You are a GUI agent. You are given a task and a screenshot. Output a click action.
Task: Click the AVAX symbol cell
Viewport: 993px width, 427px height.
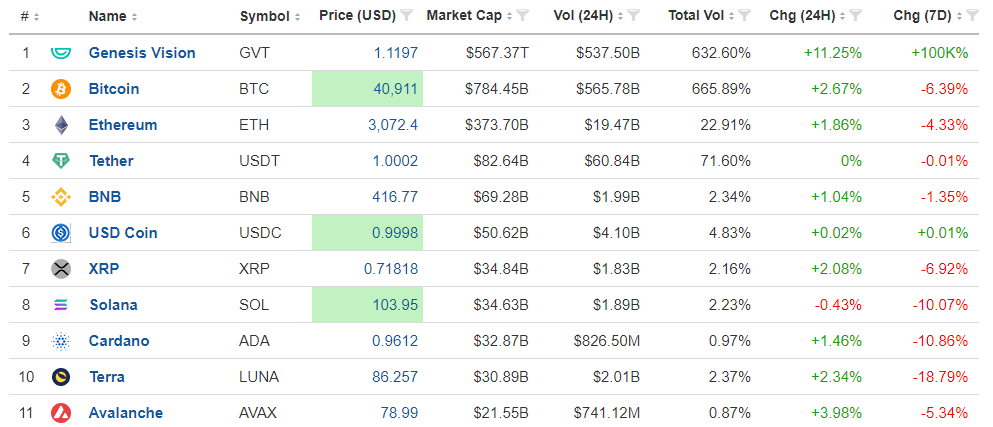[258, 414]
